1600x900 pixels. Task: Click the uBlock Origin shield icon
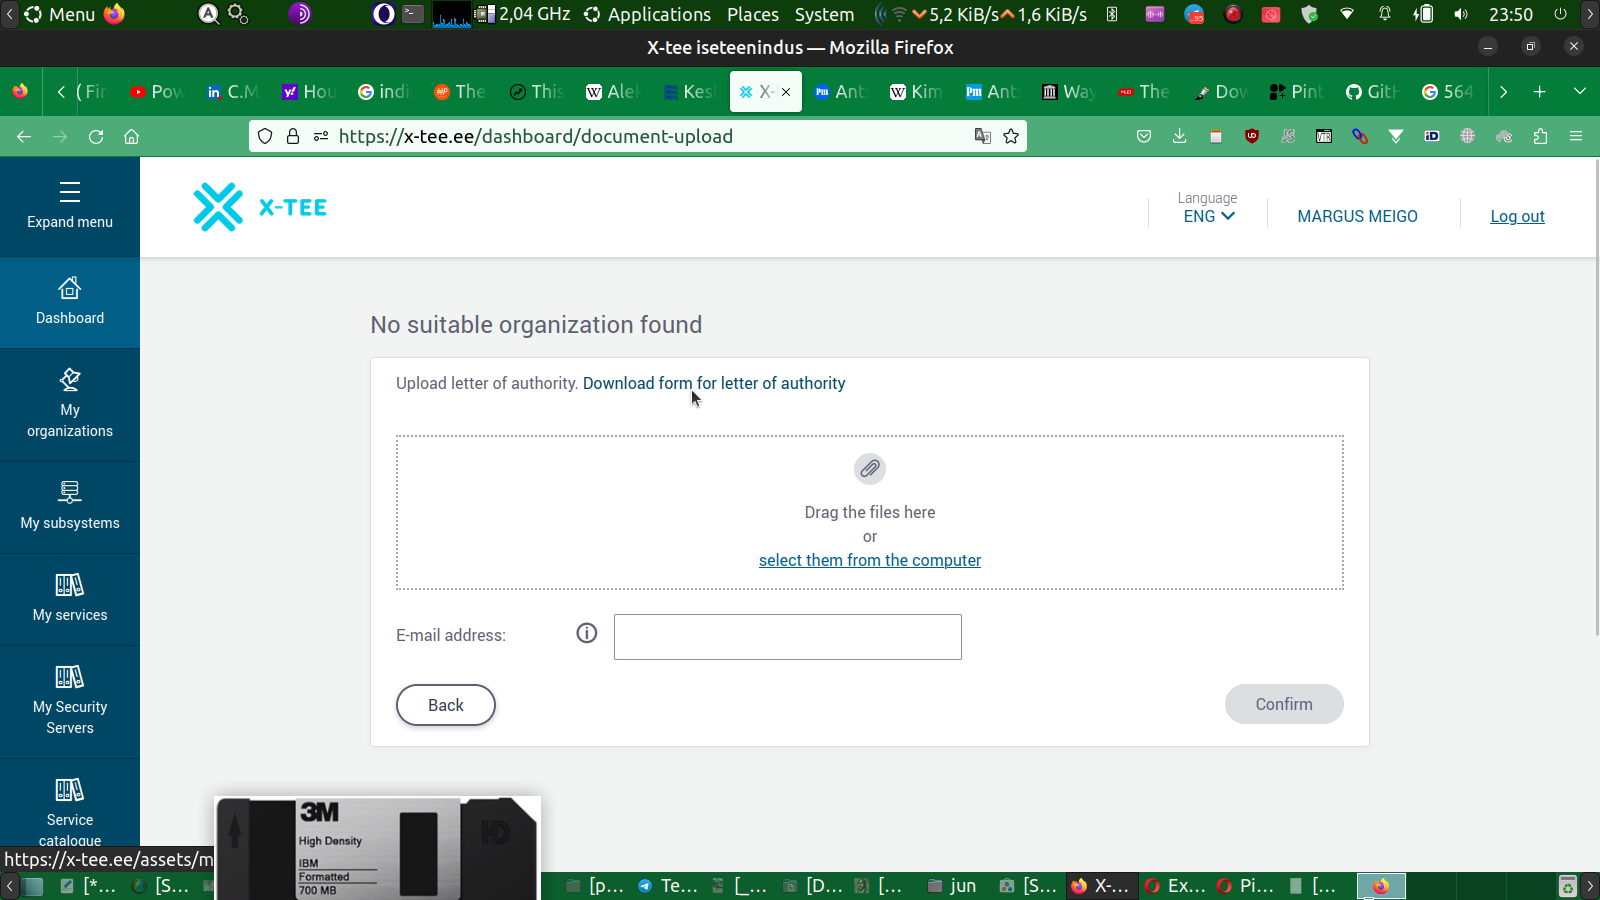1252,137
